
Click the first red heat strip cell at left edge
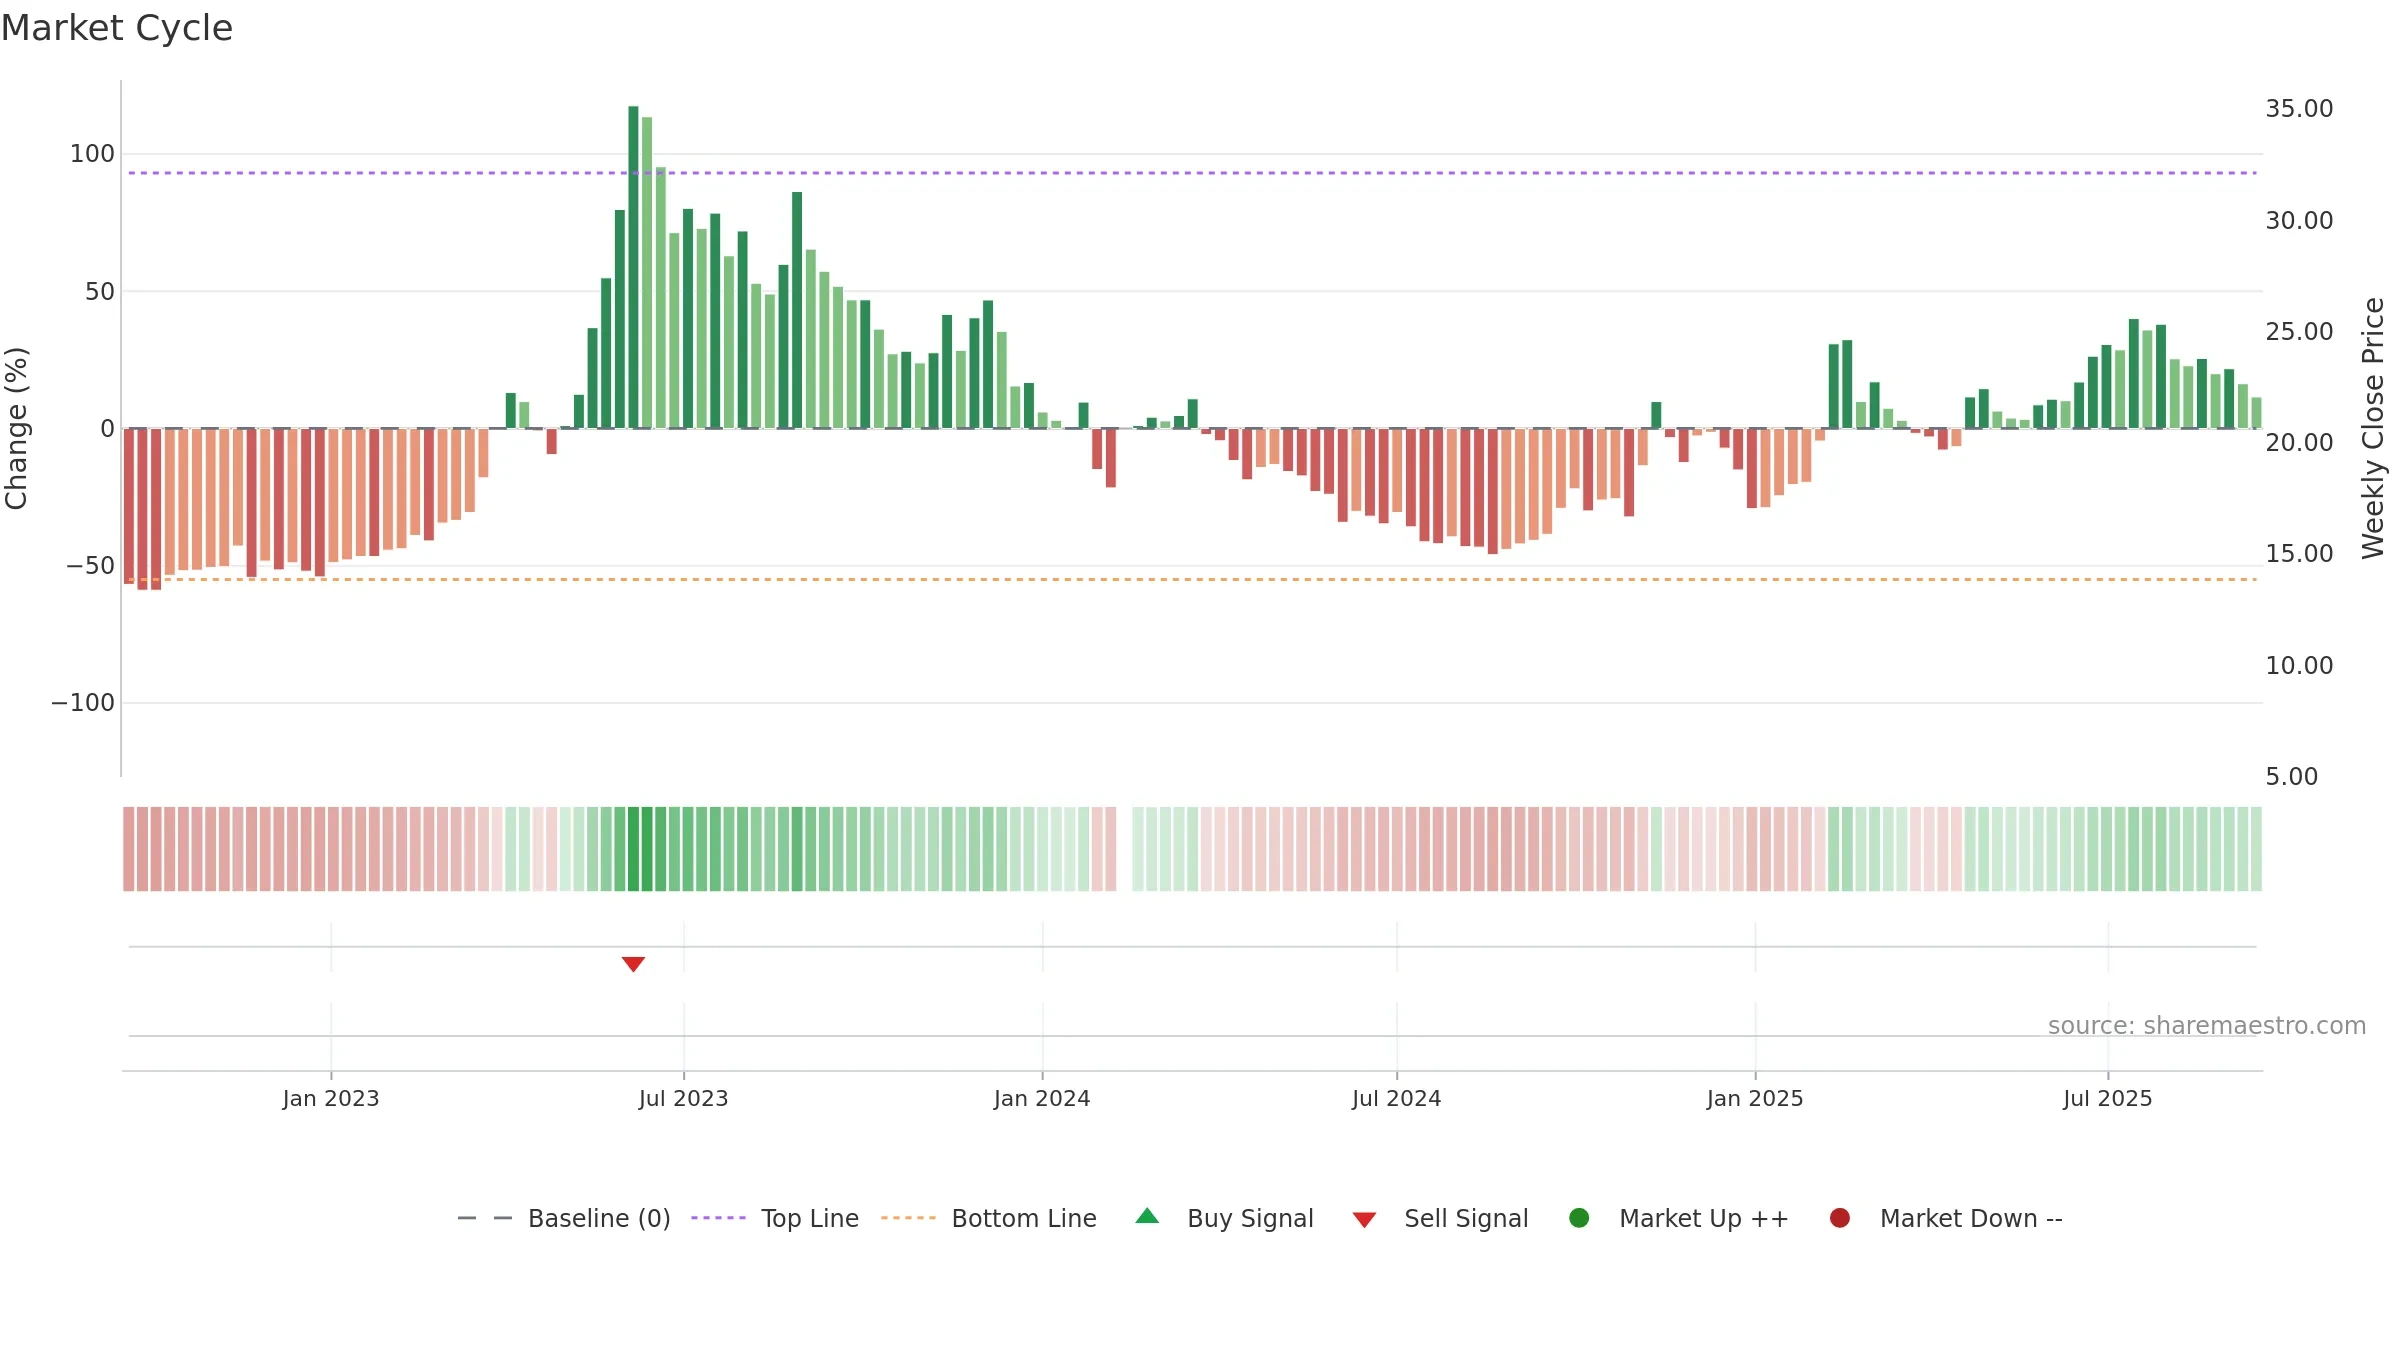(x=129, y=849)
